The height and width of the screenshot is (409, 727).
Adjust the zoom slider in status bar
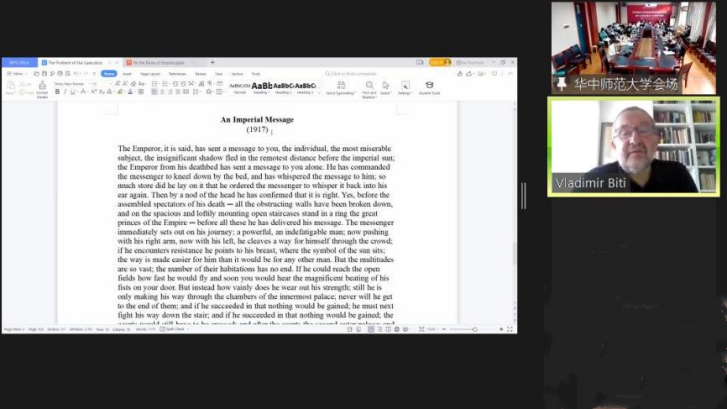pyautogui.click(x=474, y=329)
